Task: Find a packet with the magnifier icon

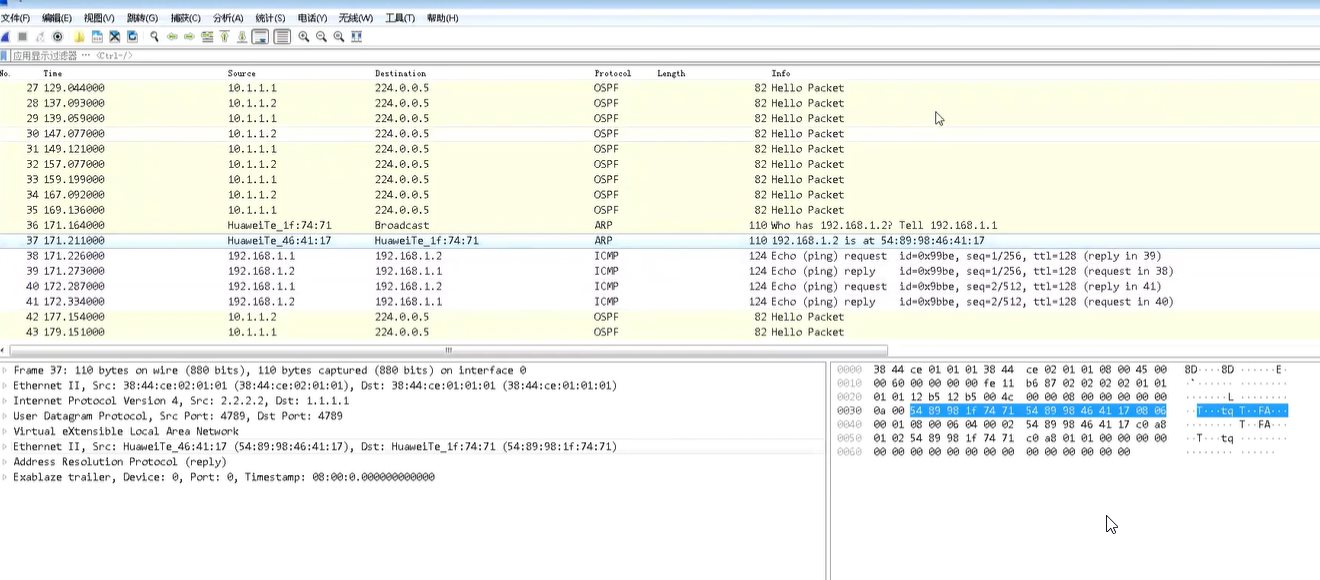Action: 155,37
